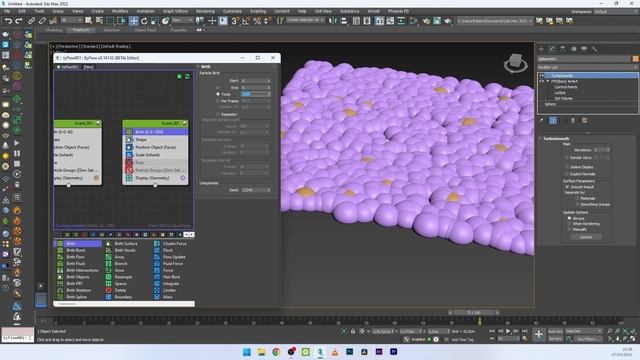Click the timeline slider at current frame

click(473, 313)
